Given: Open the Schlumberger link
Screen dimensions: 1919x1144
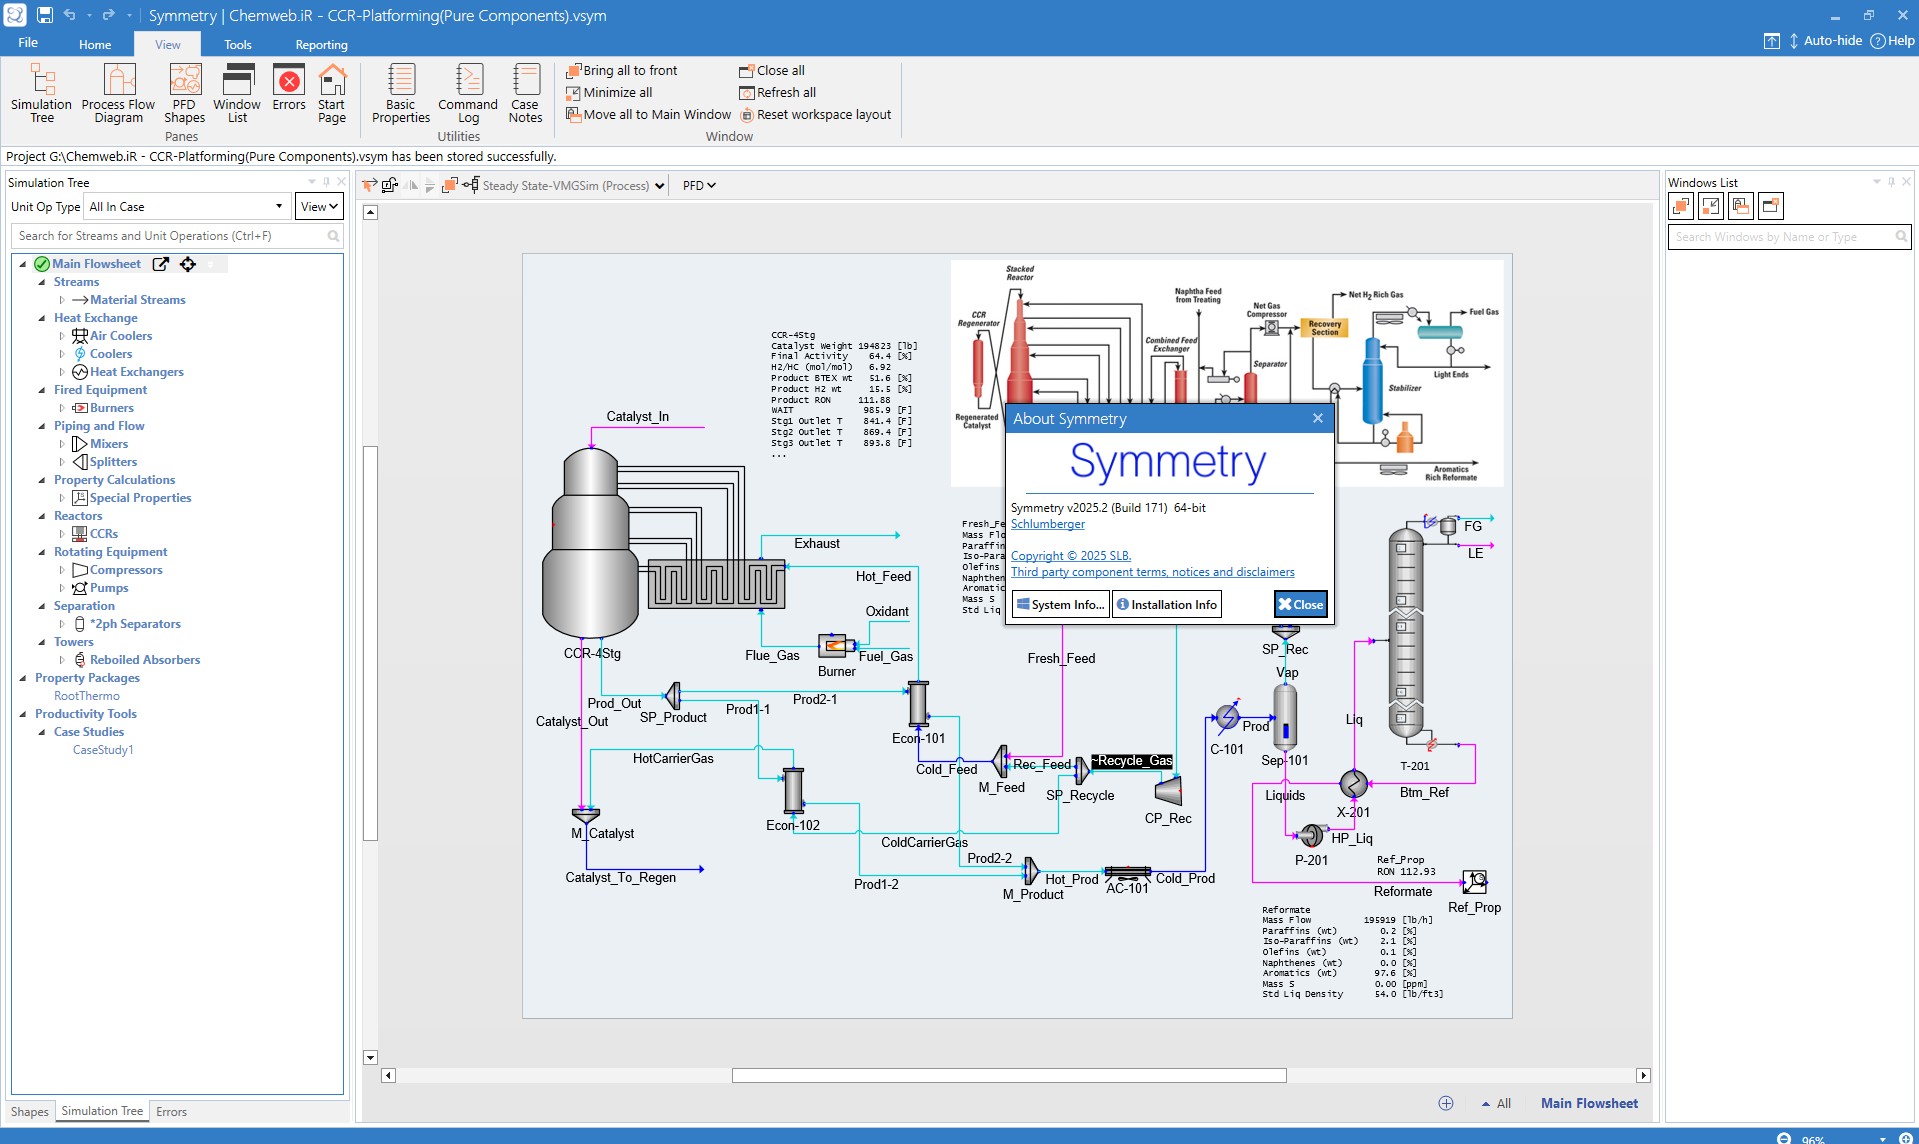Looking at the screenshot, I should [1047, 524].
